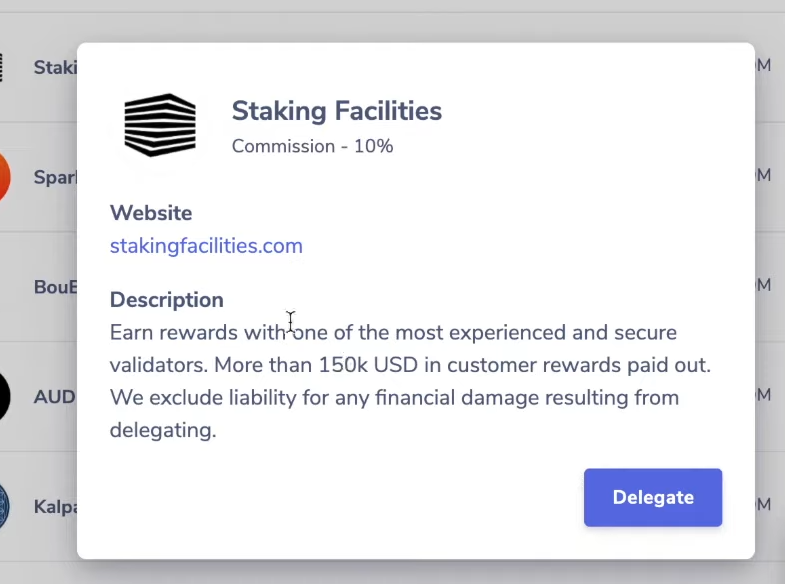Dismiss dialog by clicking dimmed backdrop below it
Image resolution: width=785 pixels, height=584 pixels.
coord(392,572)
